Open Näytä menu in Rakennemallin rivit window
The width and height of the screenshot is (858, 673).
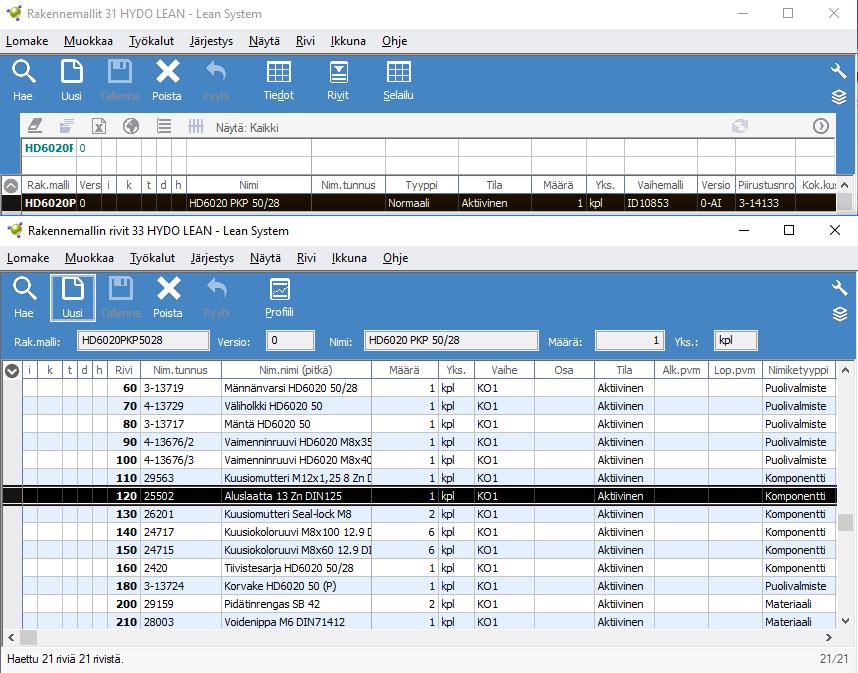pyautogui.click(x=265, y=258)
